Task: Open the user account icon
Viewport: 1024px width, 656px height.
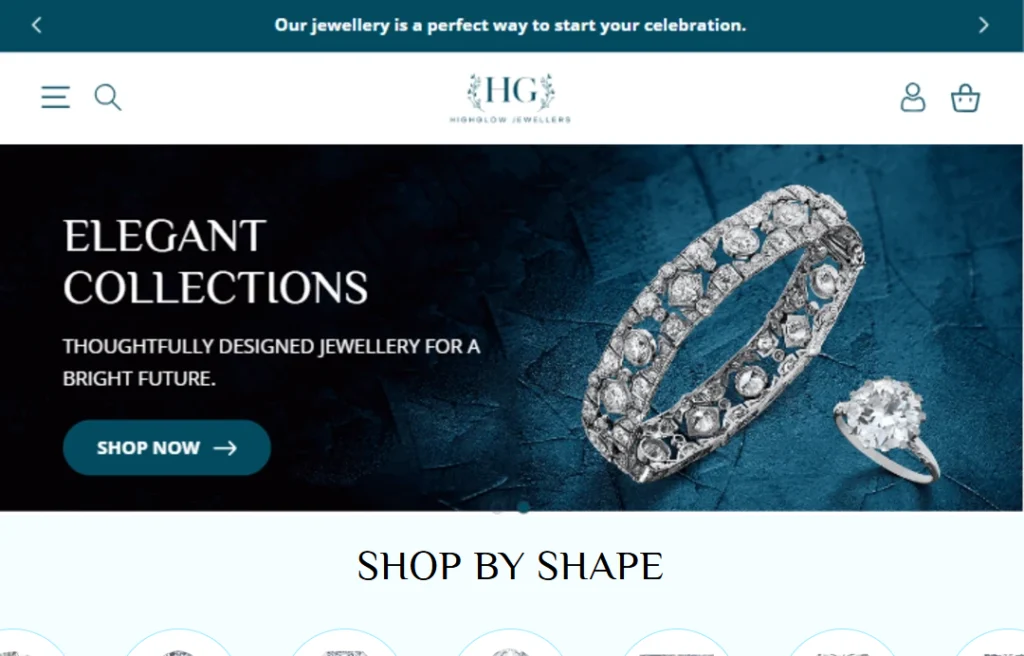Action: coord(912,97)
